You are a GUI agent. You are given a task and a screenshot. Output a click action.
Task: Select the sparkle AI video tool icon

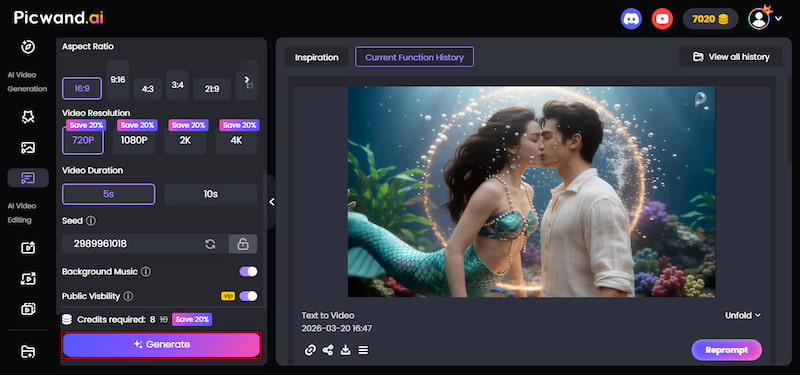tap(28, 118)
